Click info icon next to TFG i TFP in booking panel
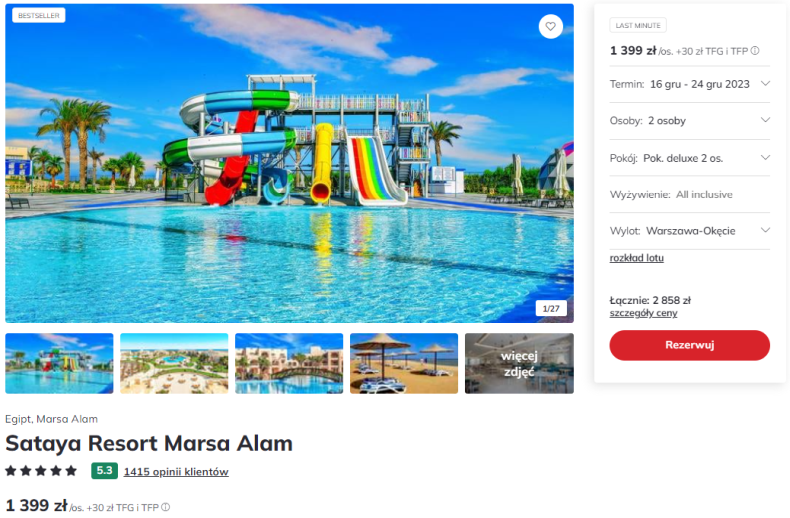The height and width of the screenshot is (518, 790). pos(755,51)
